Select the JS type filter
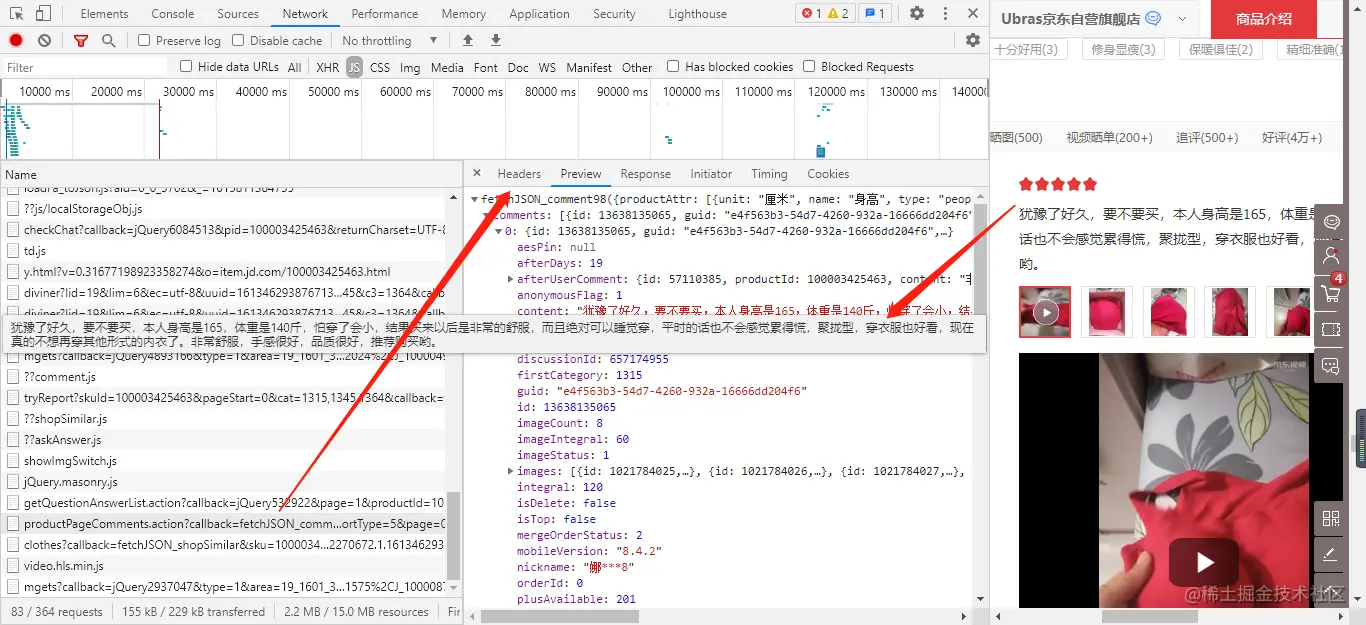Screen dimensions: 1366x625 click(x=354, y=67)
